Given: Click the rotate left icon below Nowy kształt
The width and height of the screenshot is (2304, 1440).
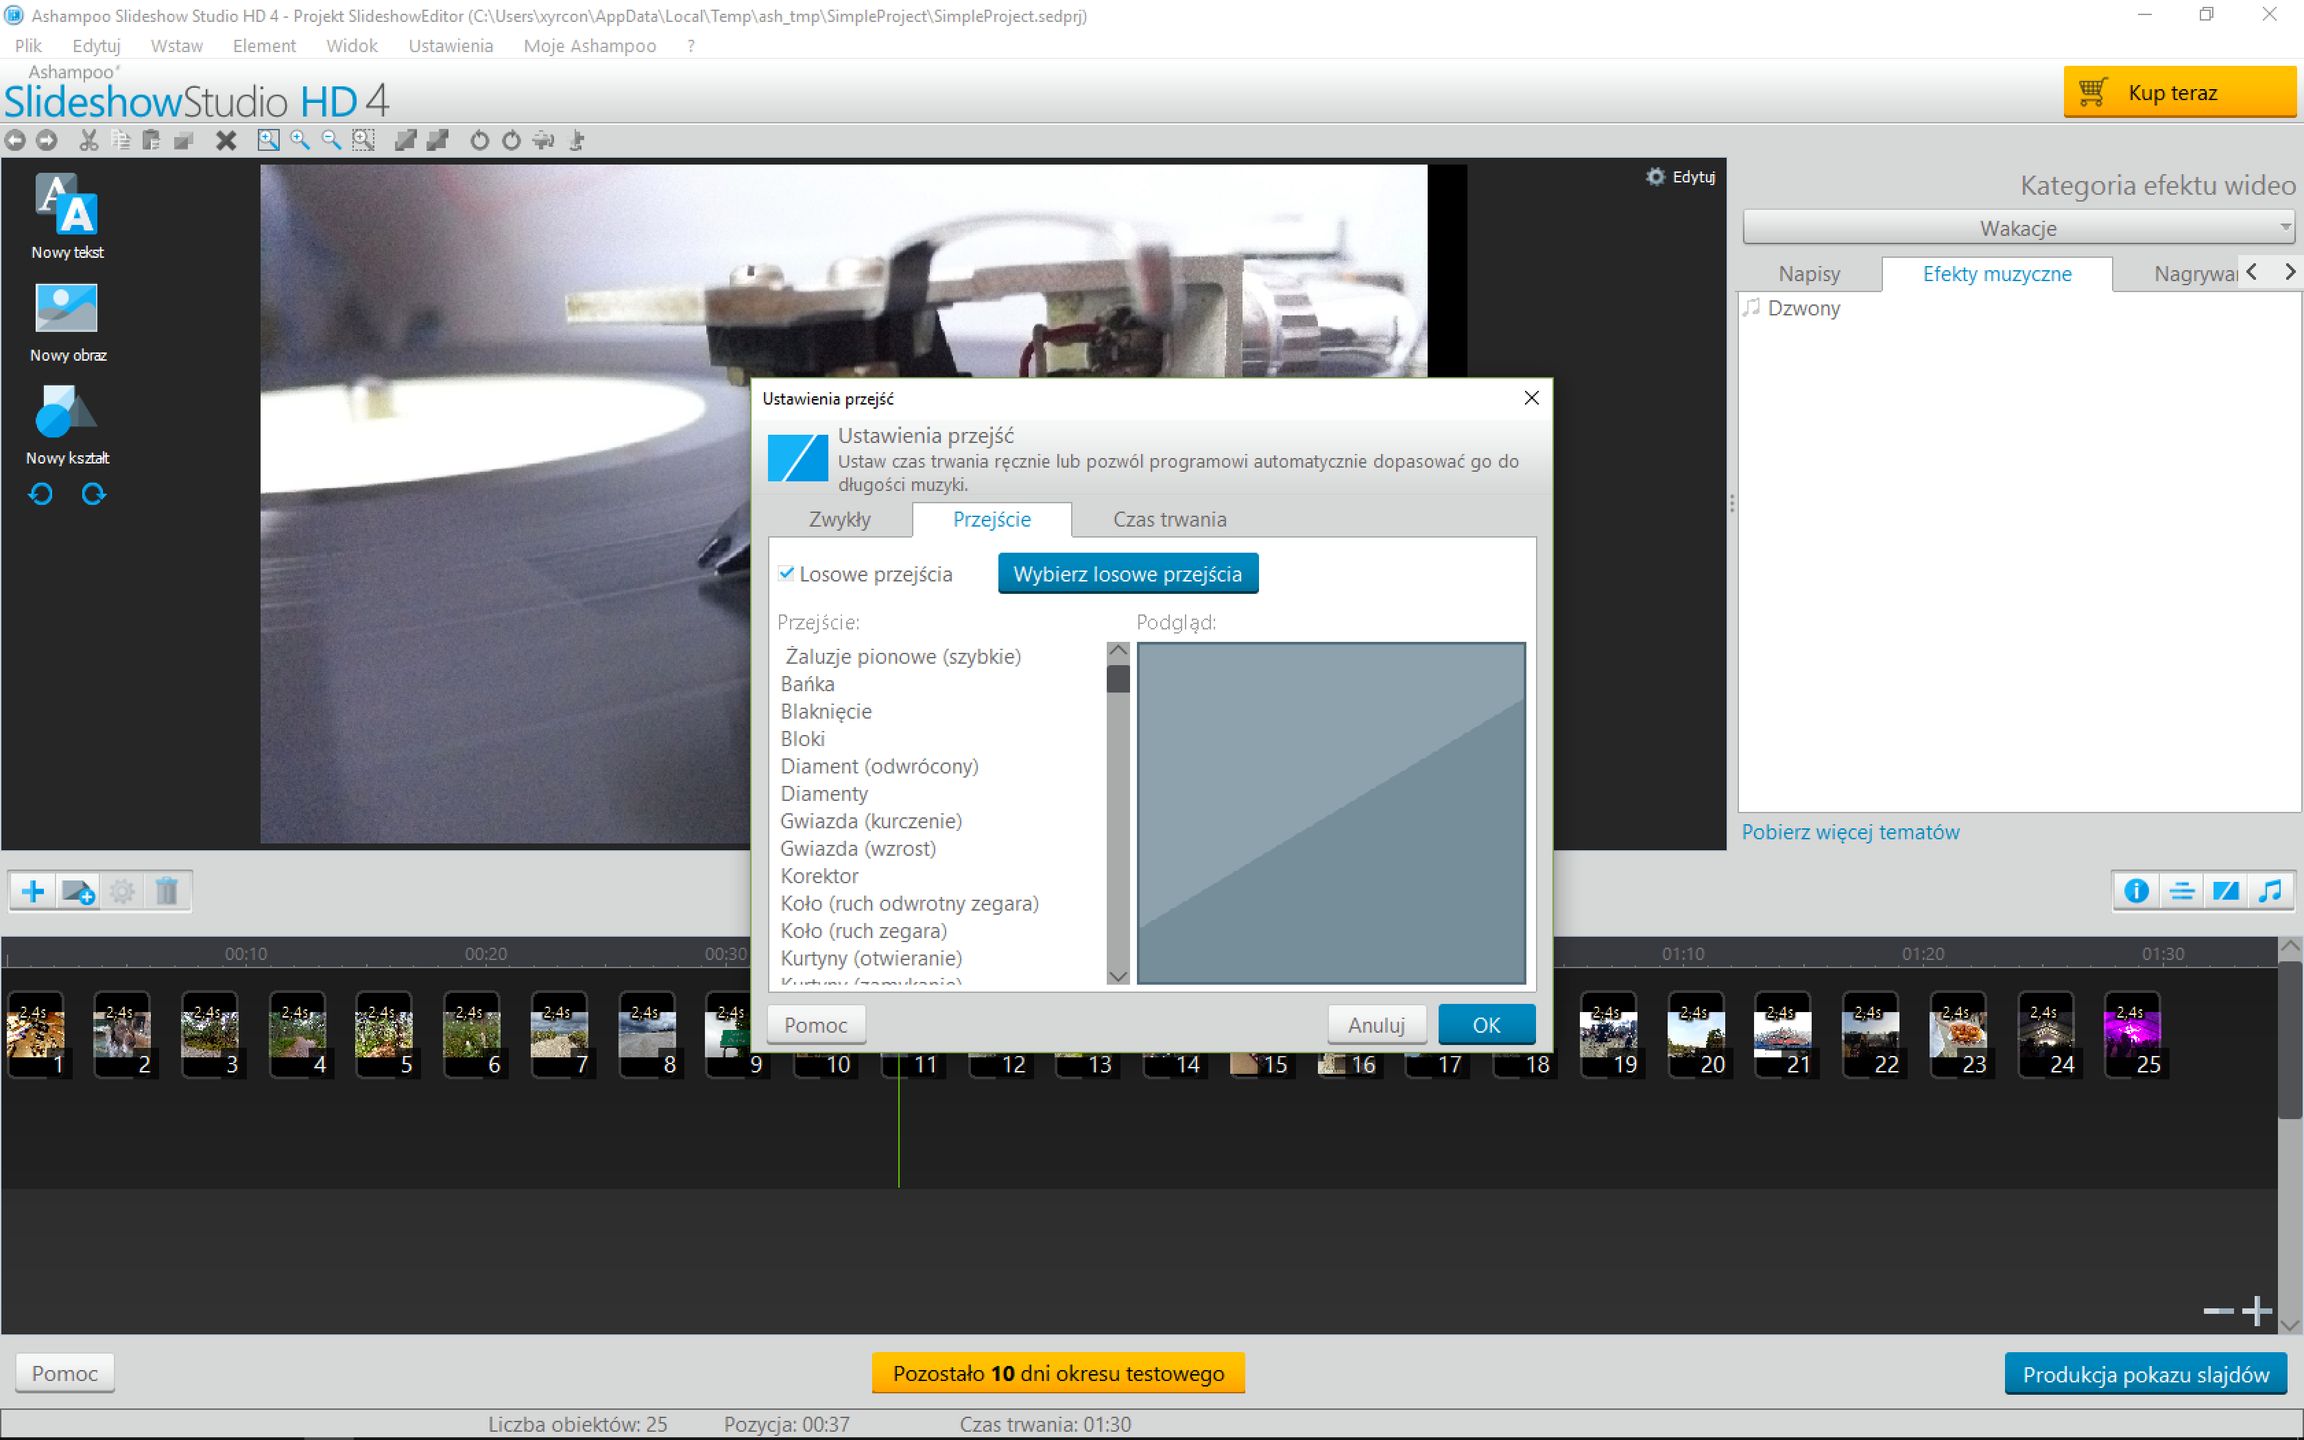Looking at the screenshot, I should click(x=40, y=494).
